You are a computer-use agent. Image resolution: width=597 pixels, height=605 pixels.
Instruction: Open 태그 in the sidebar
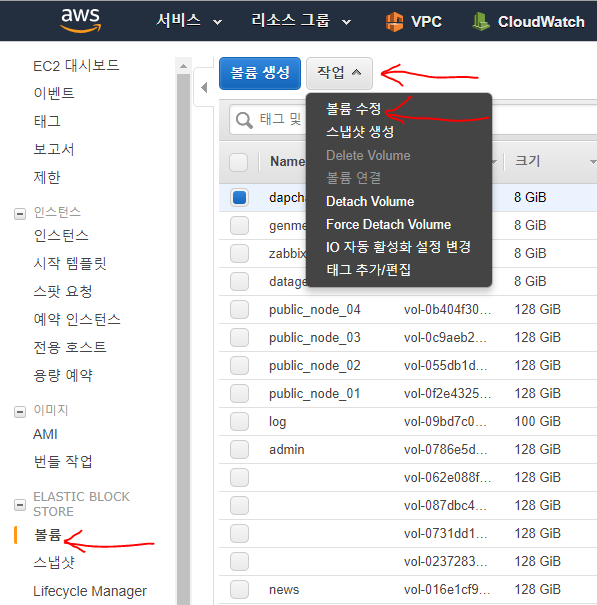47,121
